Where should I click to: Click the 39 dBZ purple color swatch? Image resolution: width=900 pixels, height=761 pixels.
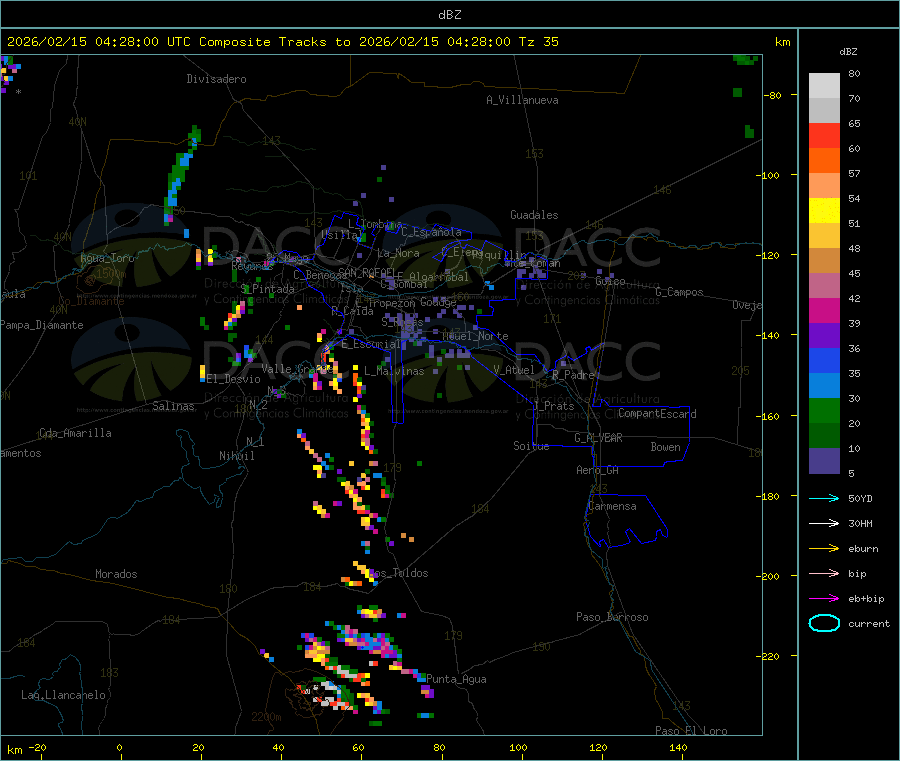pyautogui.click(x=824, y=336)
